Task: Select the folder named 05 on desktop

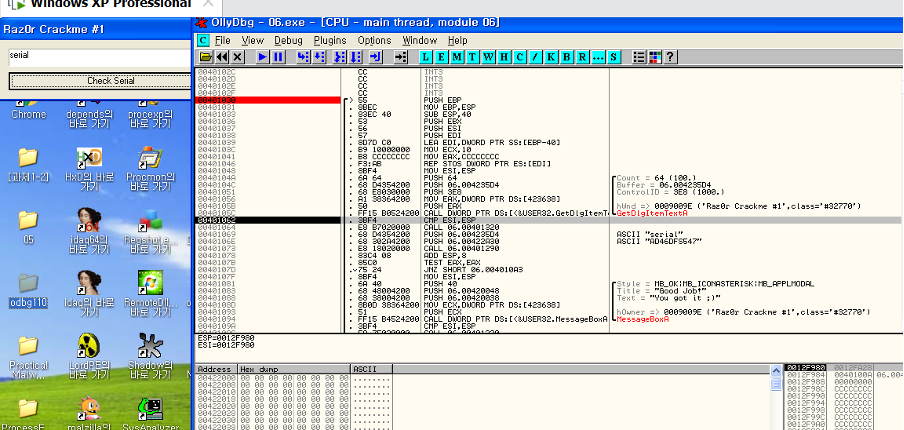Action: pyautogui.click(x=28, y=227)
